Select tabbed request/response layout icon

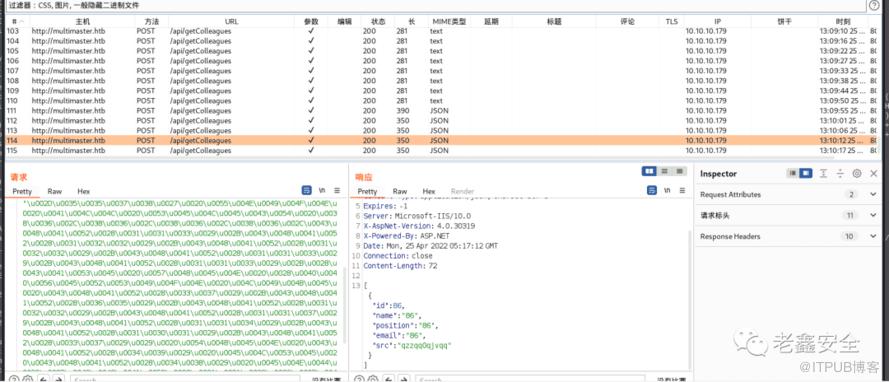pyautogui.click(x=680, y=171)
